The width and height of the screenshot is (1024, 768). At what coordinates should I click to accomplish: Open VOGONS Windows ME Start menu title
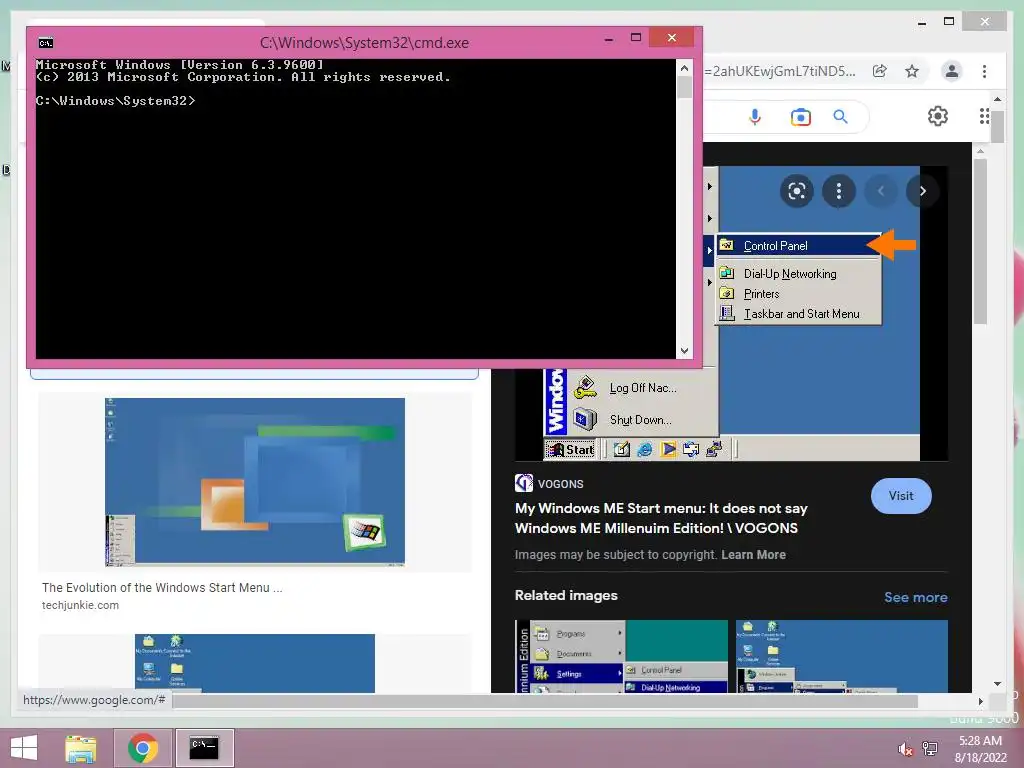(x=661, y=519)
